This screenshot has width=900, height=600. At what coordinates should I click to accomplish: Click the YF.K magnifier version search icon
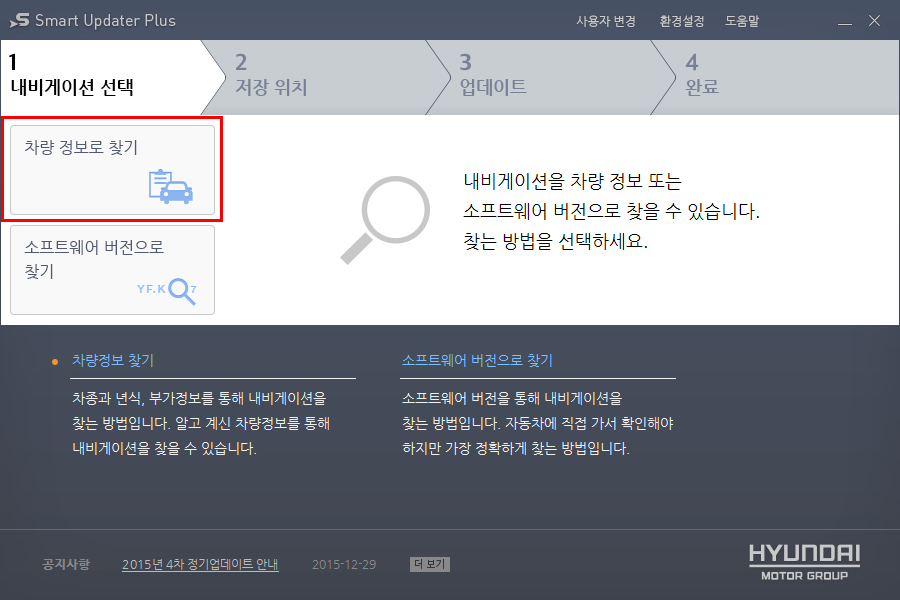[167, 291]
